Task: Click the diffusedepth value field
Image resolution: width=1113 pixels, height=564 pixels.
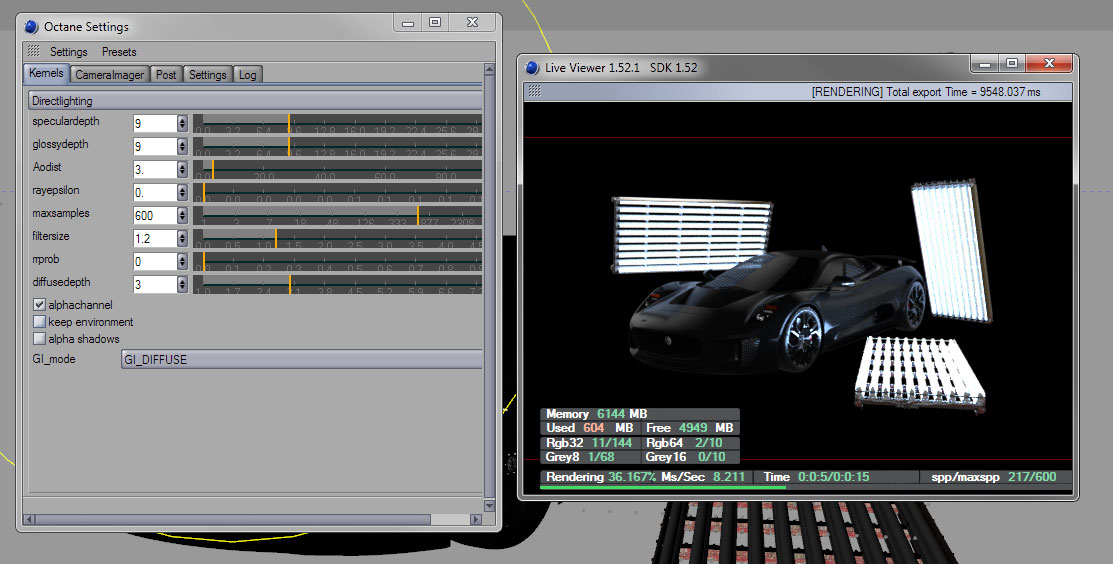Action: point(155,284)
